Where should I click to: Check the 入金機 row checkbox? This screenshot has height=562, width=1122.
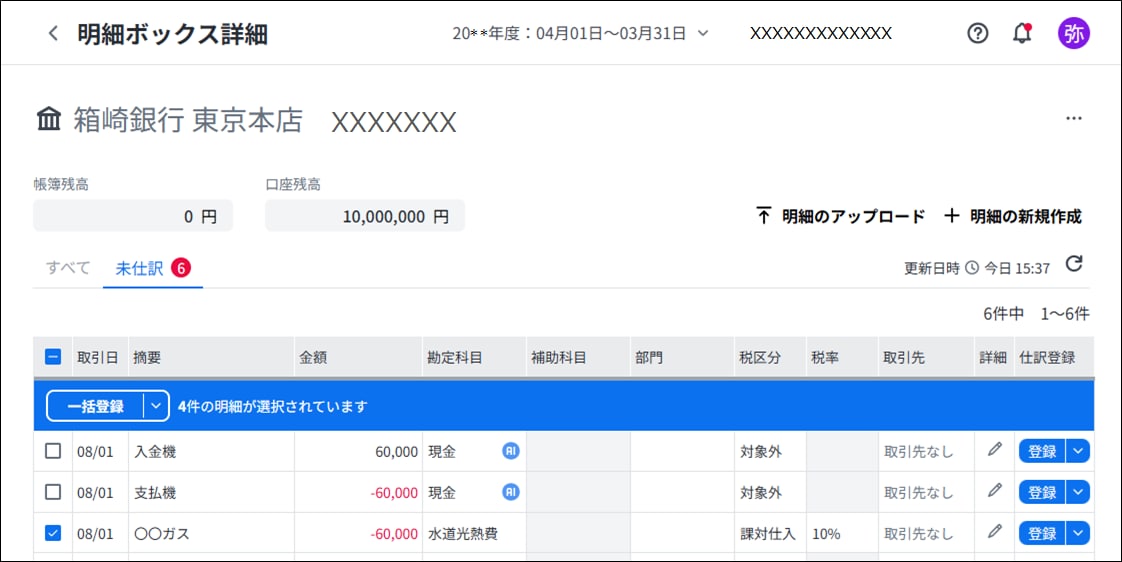click(53, 451)
